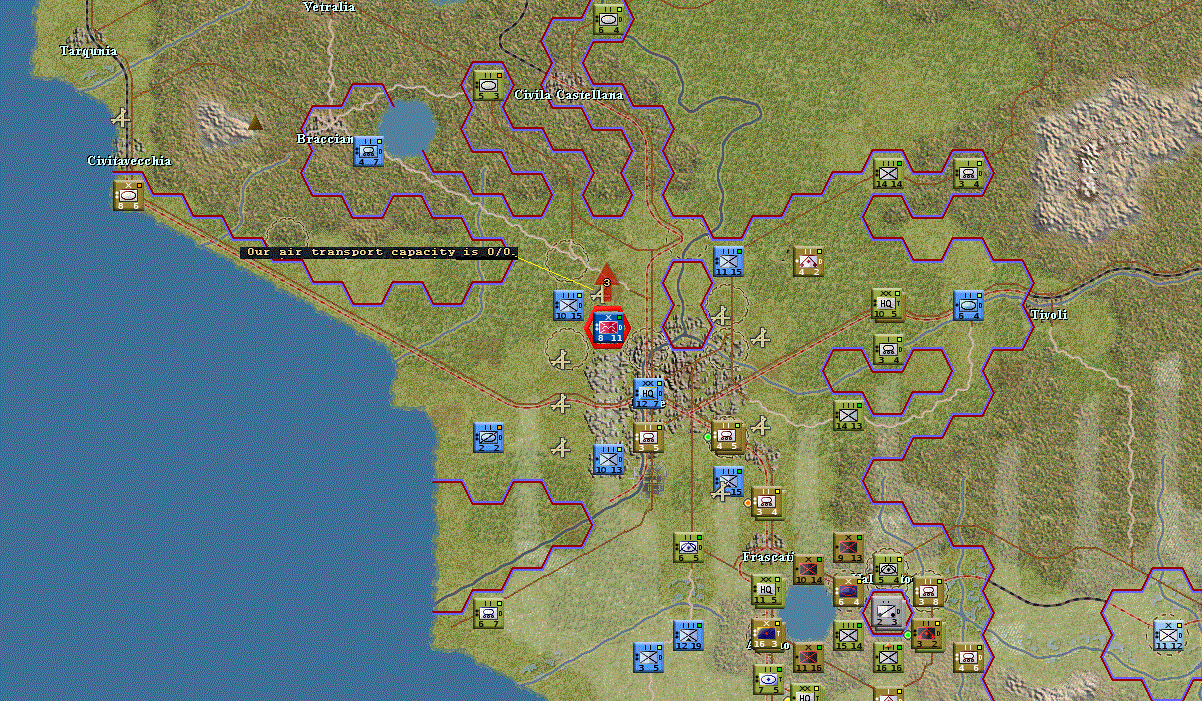The width and height of the screenshot is (1202, 701).
Task: Select the olive 8-7 unit on the coast road
Action: (489, 613)
